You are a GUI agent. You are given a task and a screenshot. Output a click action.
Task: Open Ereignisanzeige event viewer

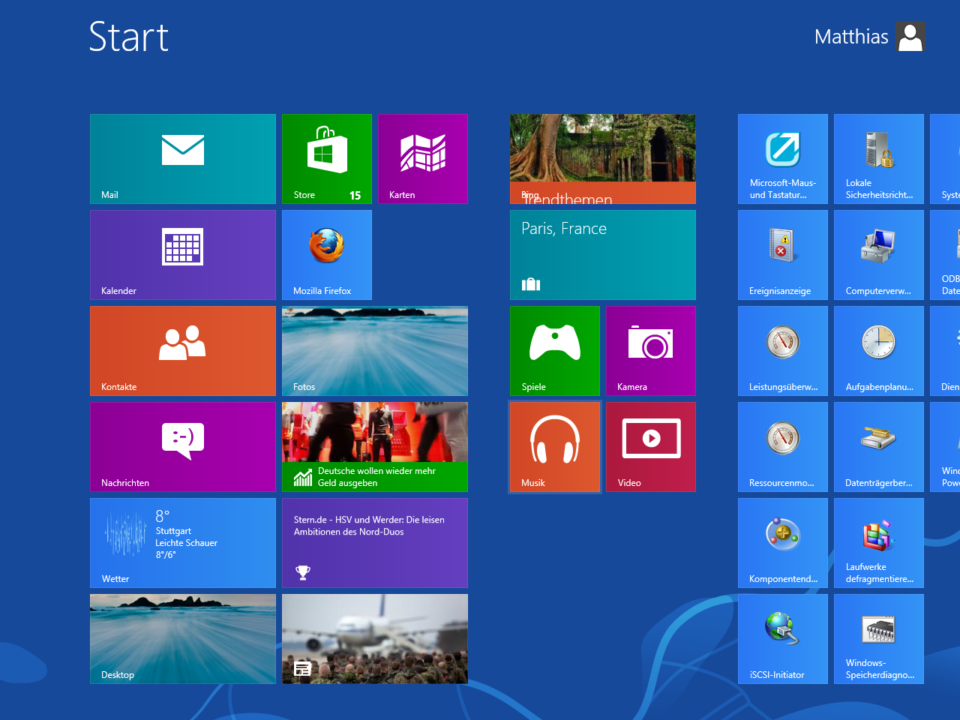pyautogui.click(x=782, y=254)
